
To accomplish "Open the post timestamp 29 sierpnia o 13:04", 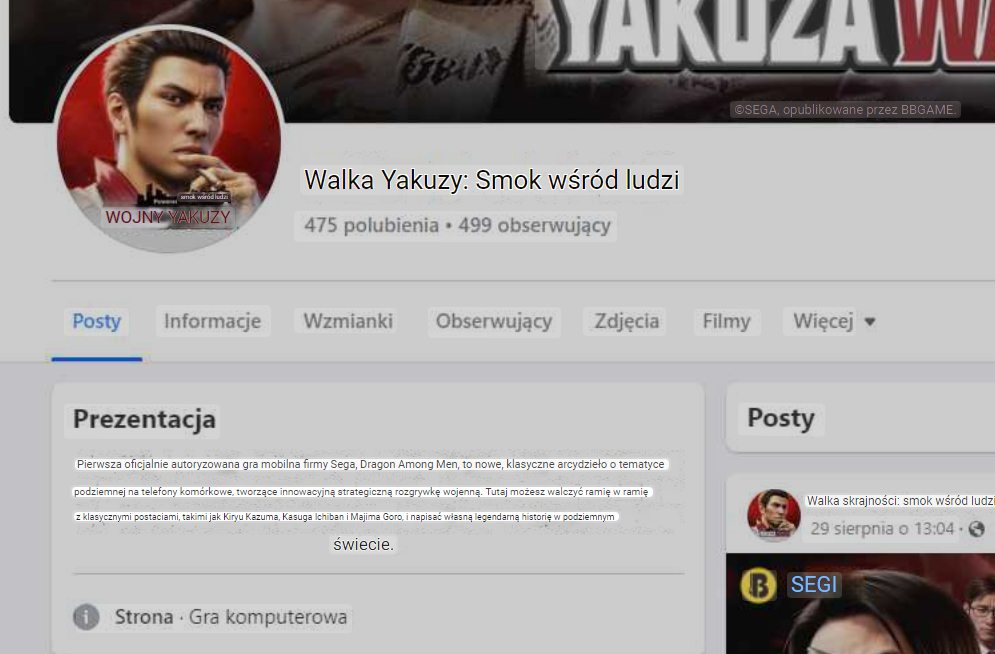I will pyautogui.click(x=882, y=528).
